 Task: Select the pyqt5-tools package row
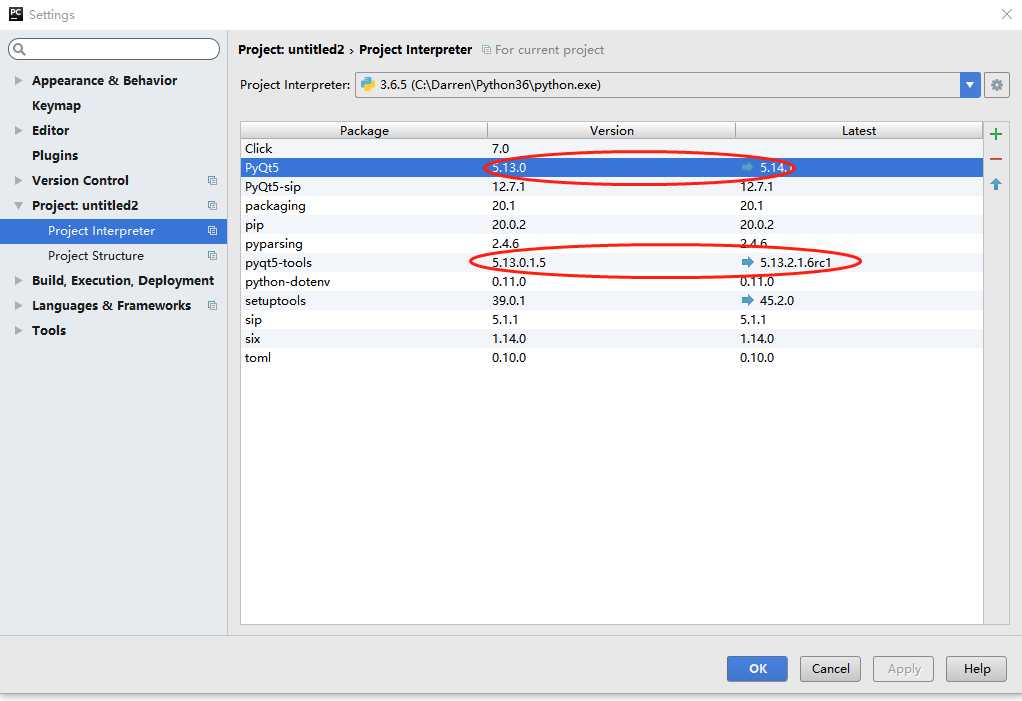(x=611, y=263)
